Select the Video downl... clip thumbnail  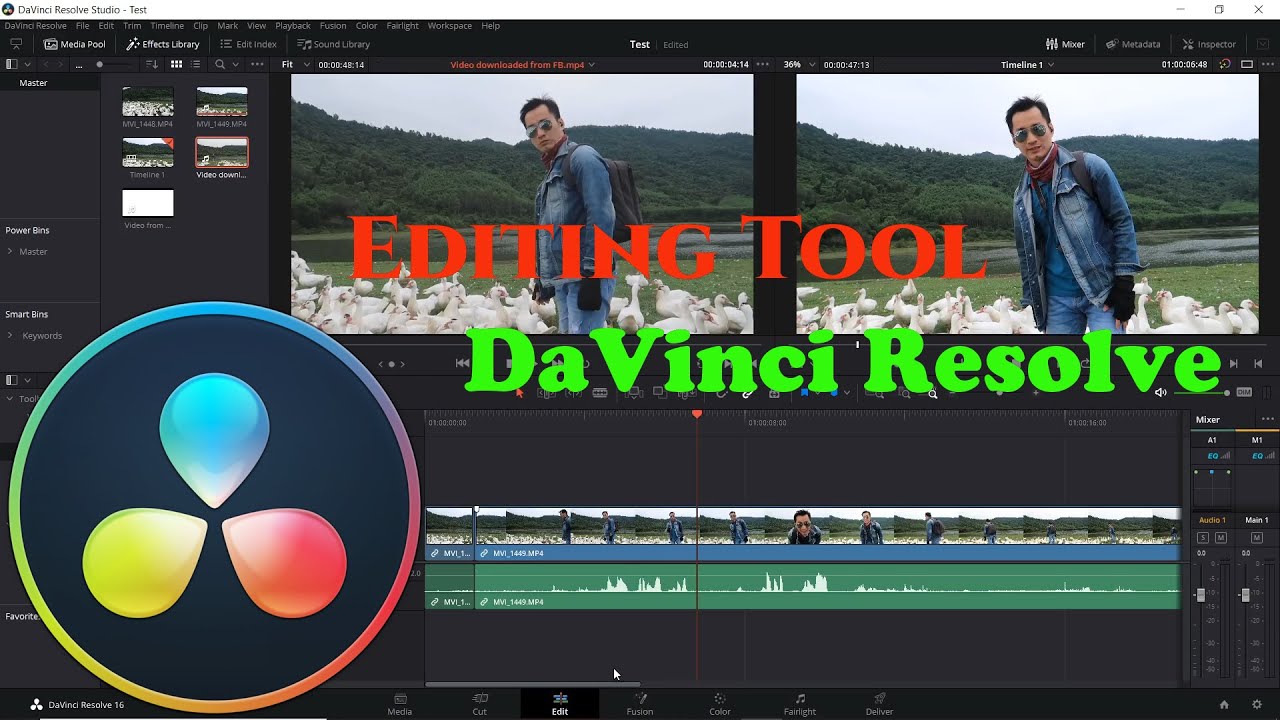pyautogui.click(x=222, y=152)
